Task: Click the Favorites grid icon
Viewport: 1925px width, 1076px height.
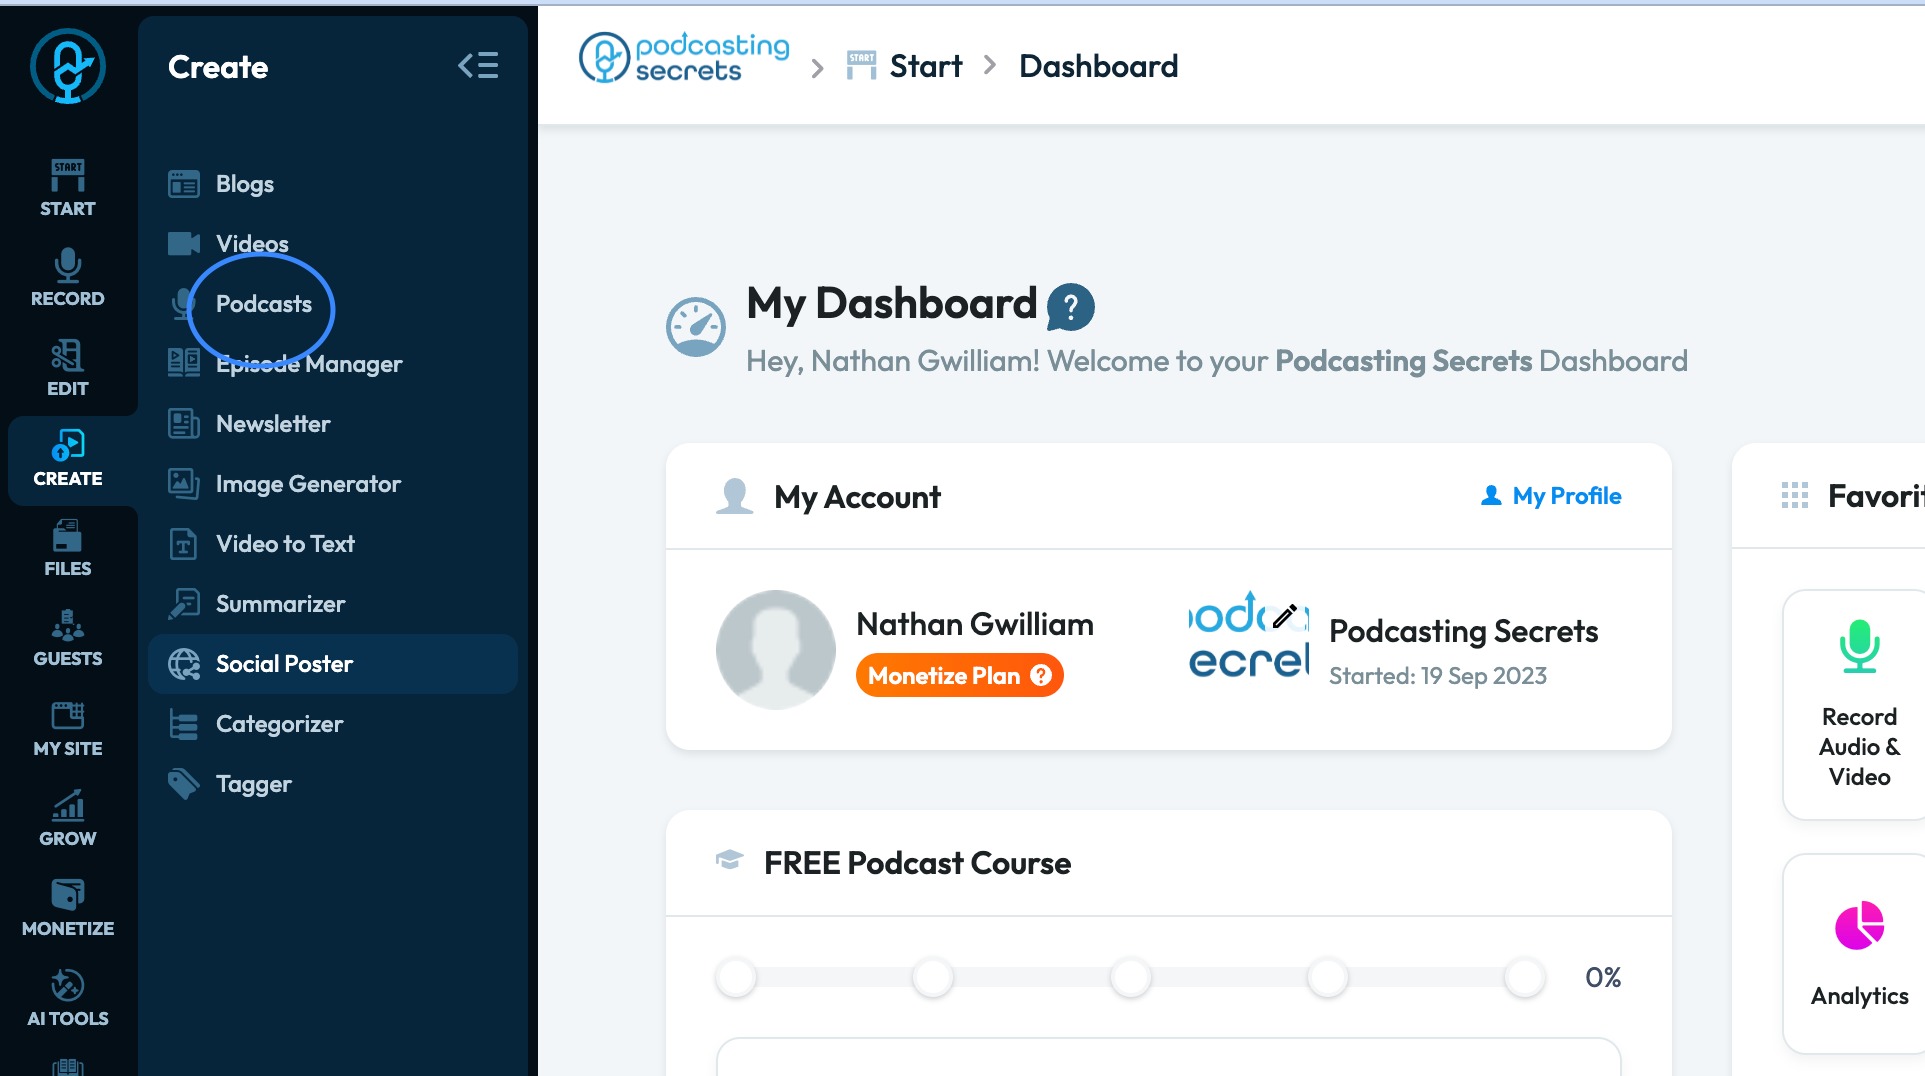Action: [x=1795, y=496]
